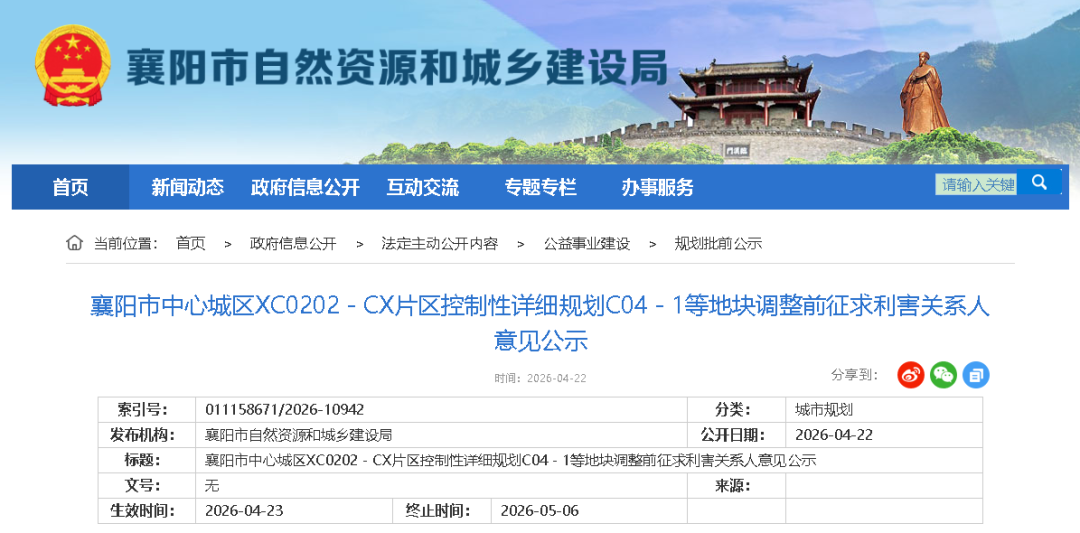Open the 专题专栏 menu item
1080x533 pixels.
[x=540, y=187]
